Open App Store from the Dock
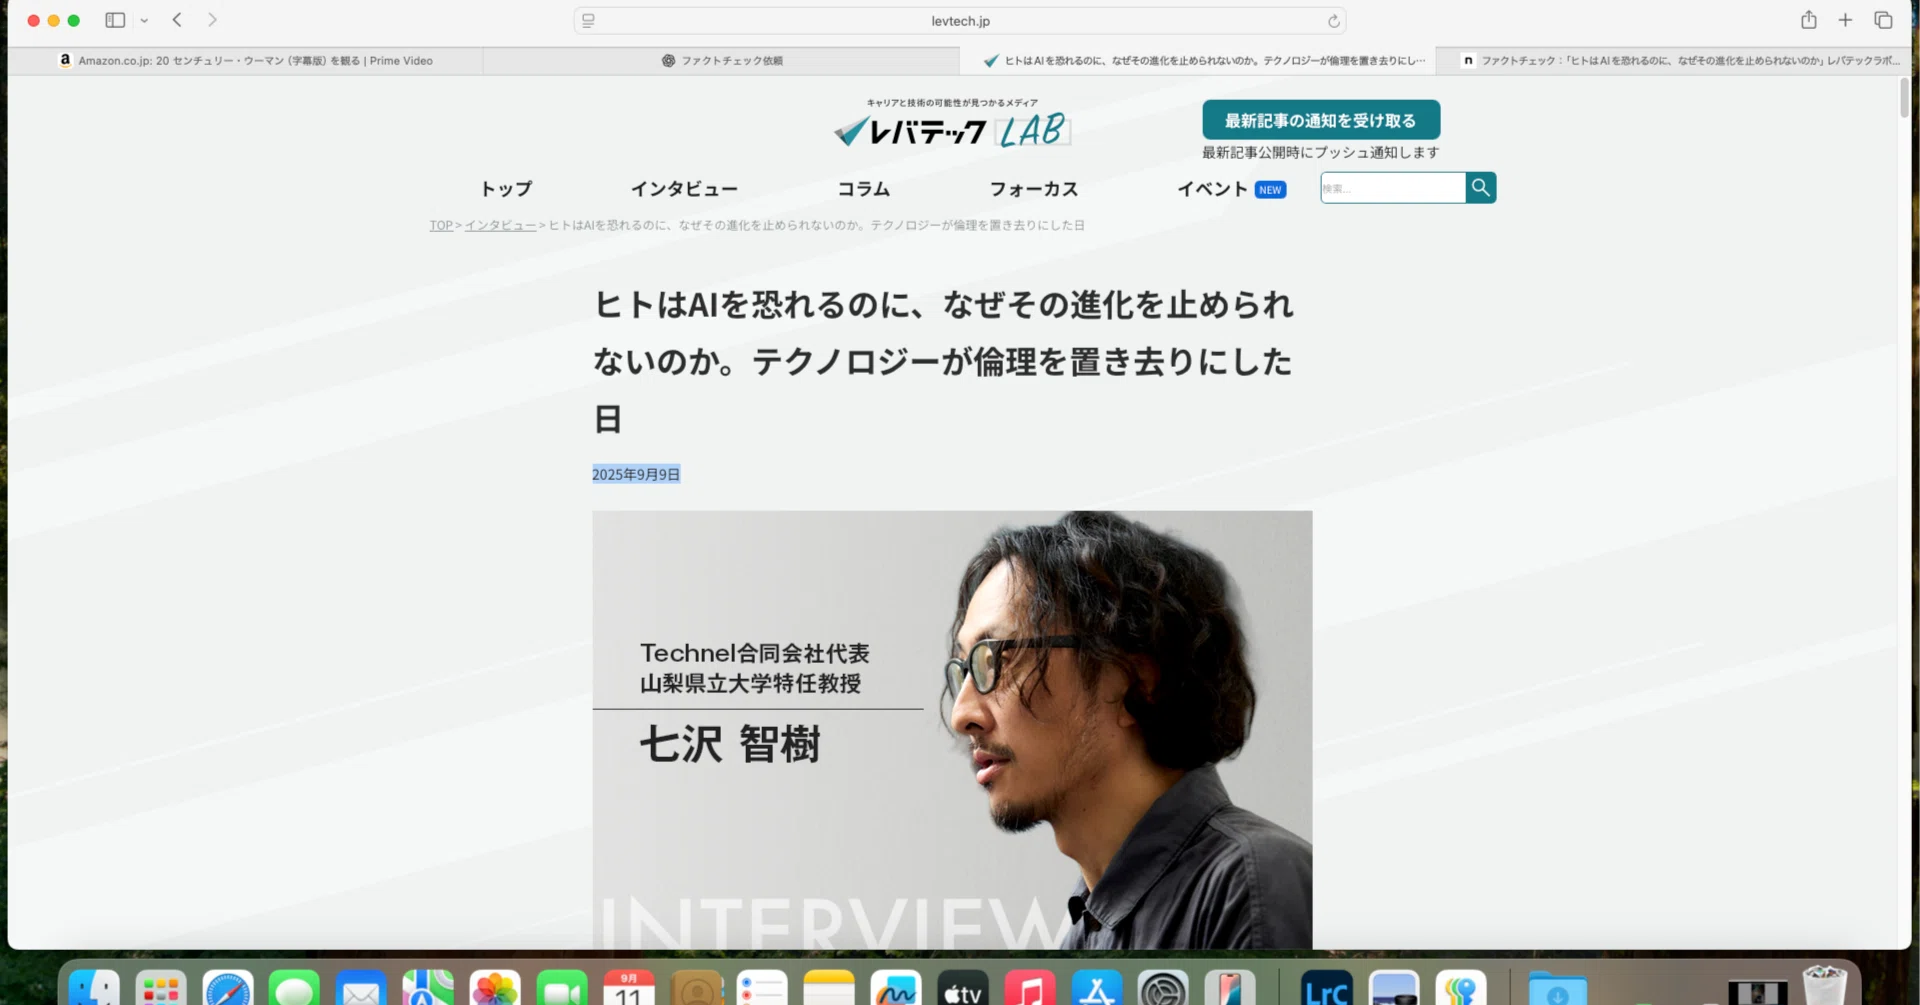The width and height of the screenshot is (1920, 1005). click(1097, 989)
